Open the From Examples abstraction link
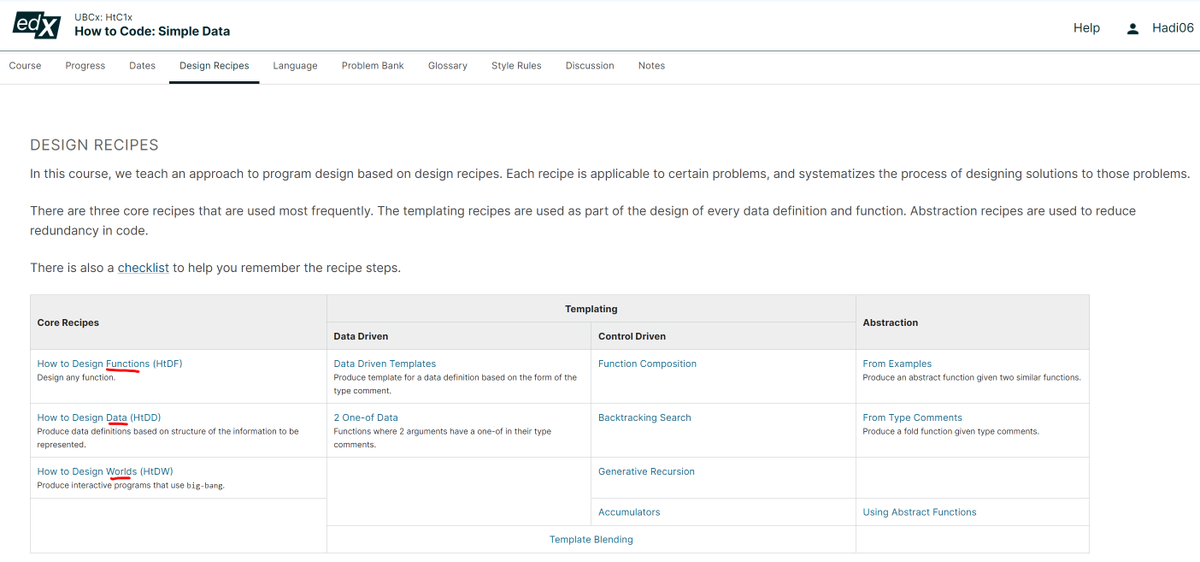The image size is (1200, 562). coord(897,364)
